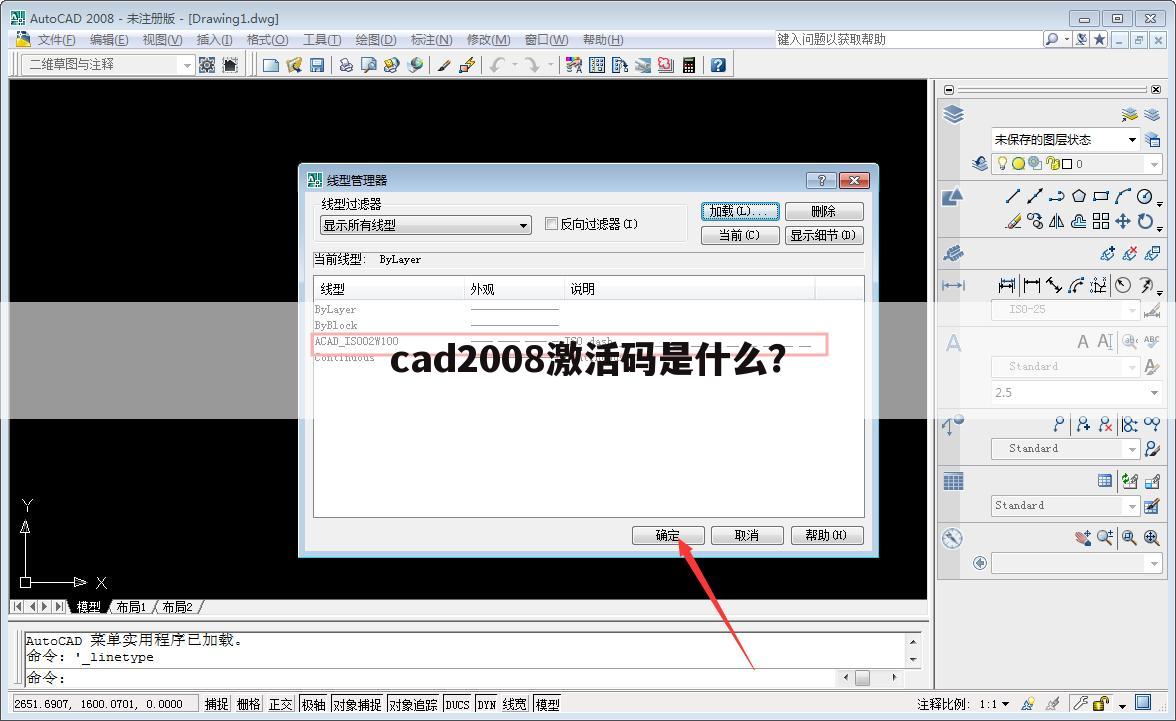Toggle 极轴 polar tracking in status bar

point(314,704)
